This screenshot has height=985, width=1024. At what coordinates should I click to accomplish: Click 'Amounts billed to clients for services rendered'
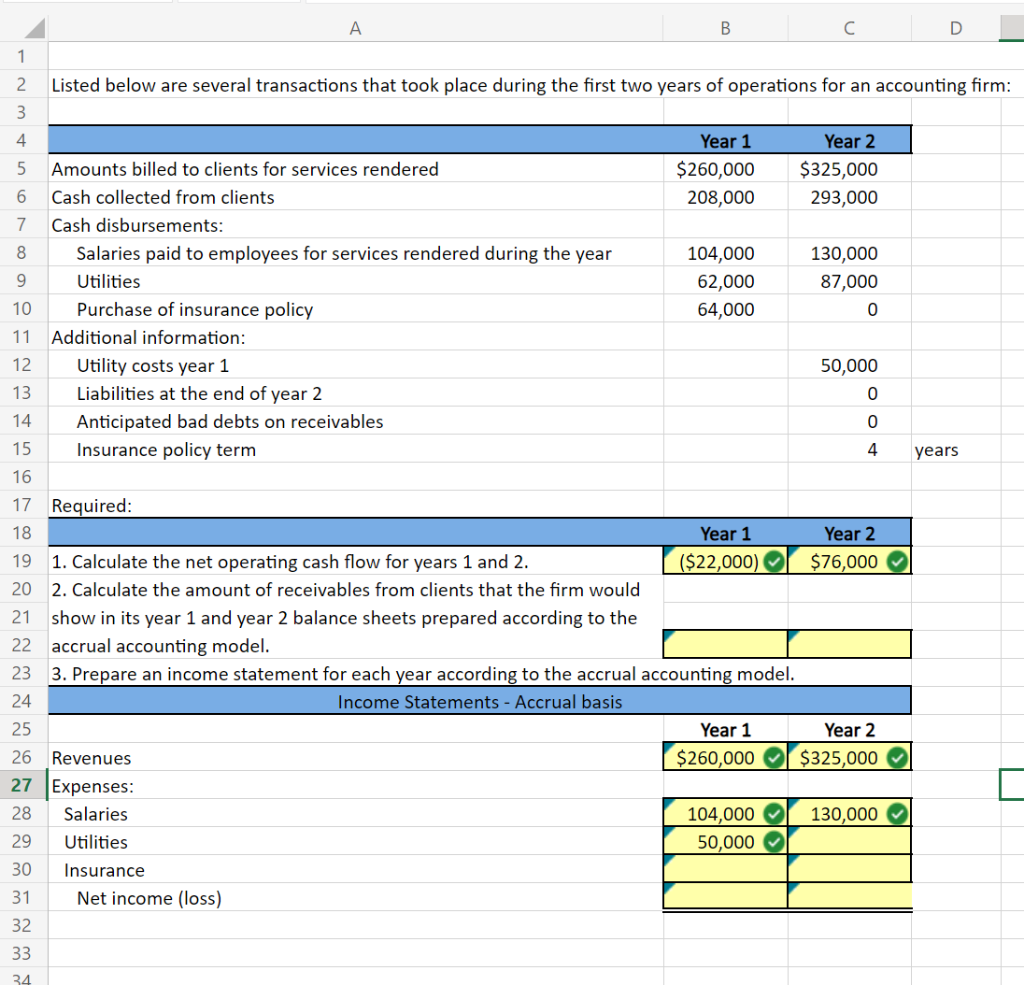tap(245, 169)
